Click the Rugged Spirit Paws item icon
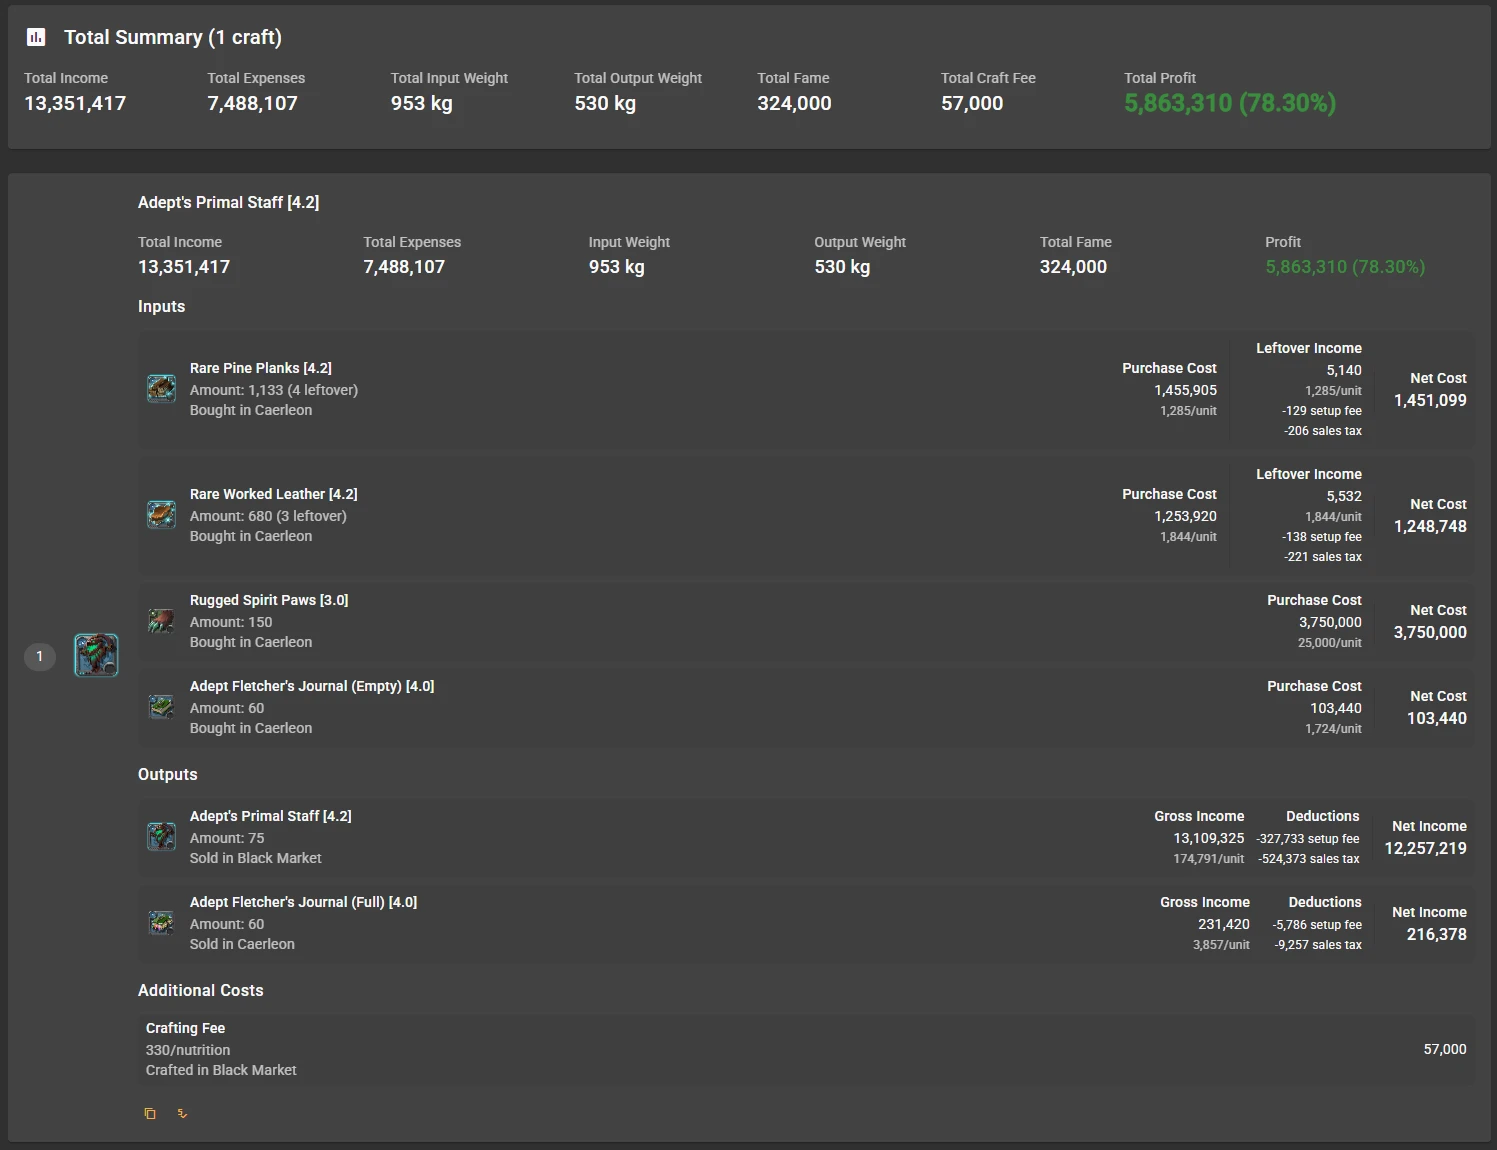 coord(161,621)
